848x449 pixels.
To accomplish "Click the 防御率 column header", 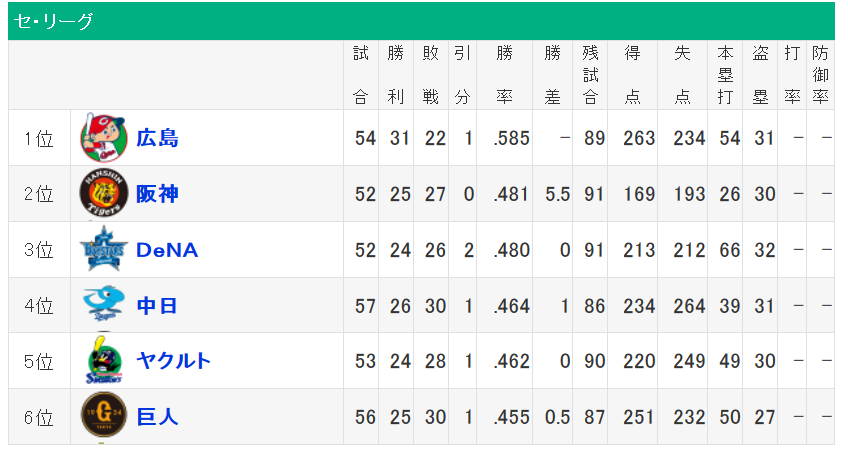I will (x=820, y=75).
